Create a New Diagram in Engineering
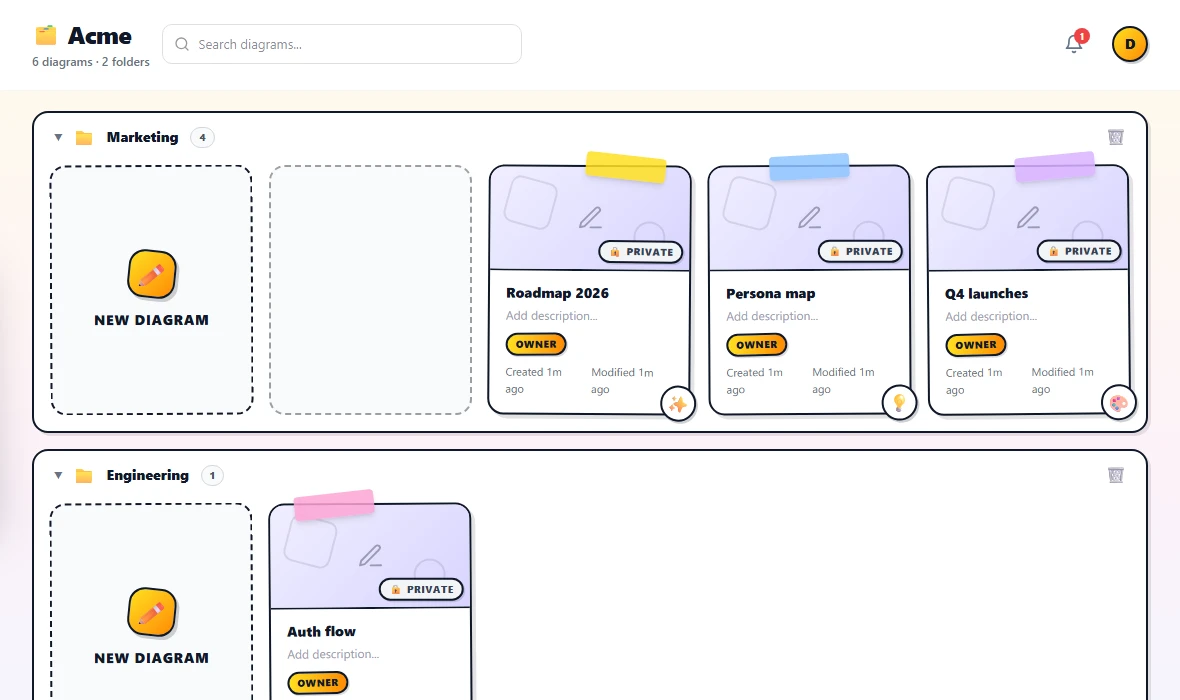The height and width of the screenshot is (700, 1180). coord(151,602)
